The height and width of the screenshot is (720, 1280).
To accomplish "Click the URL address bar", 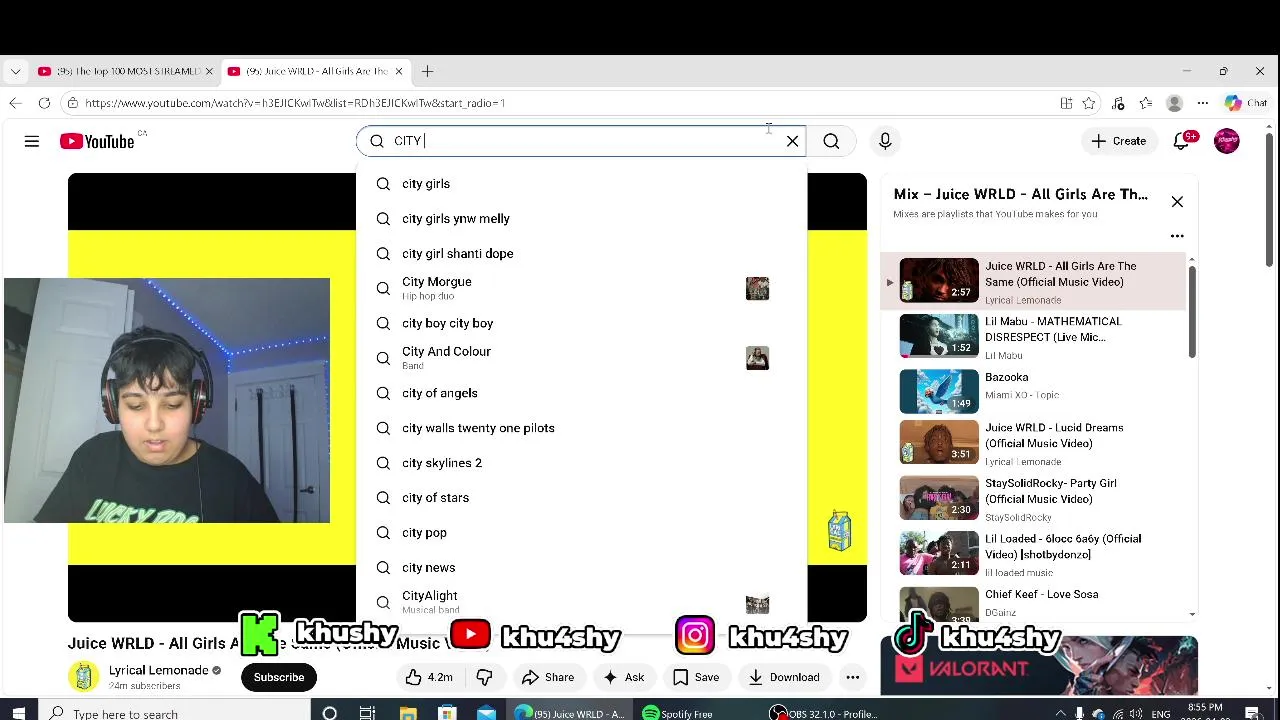I will 560,103.
